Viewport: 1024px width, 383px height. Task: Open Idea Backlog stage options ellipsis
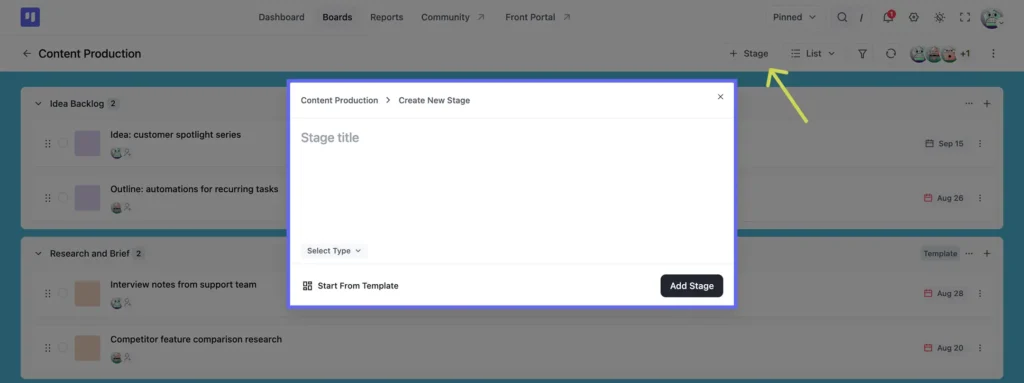pyautogui.click(x=968, y=103)
